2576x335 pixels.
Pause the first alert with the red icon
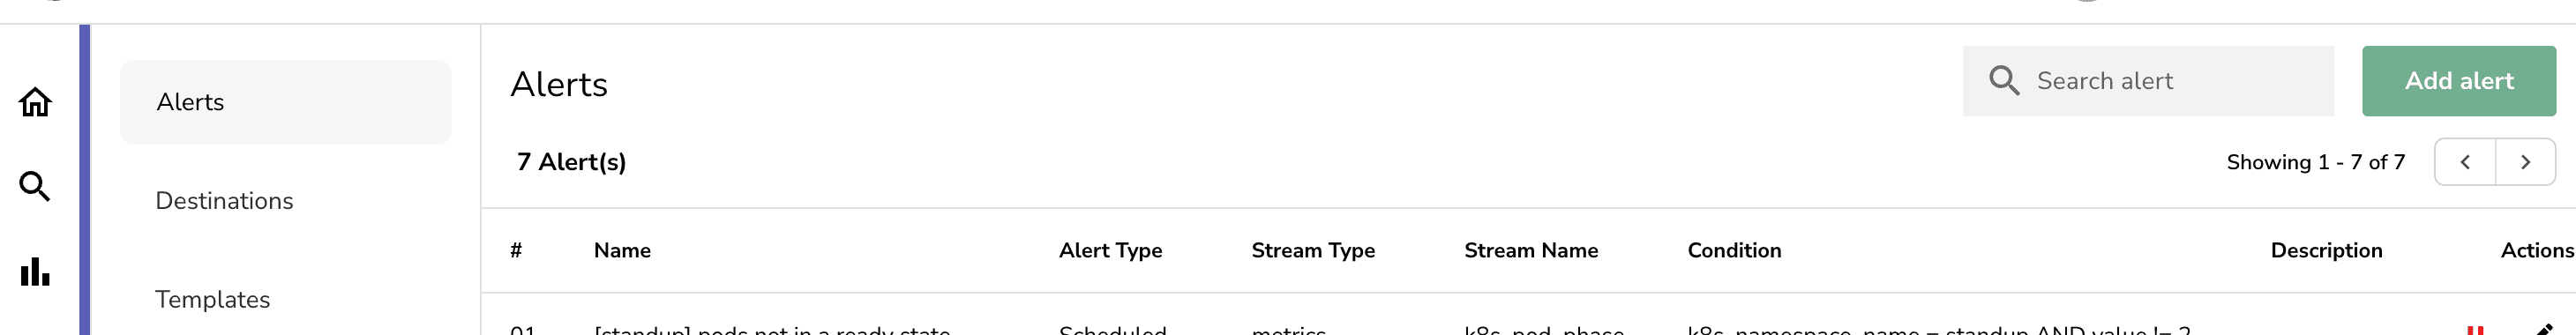[2474, 330]
